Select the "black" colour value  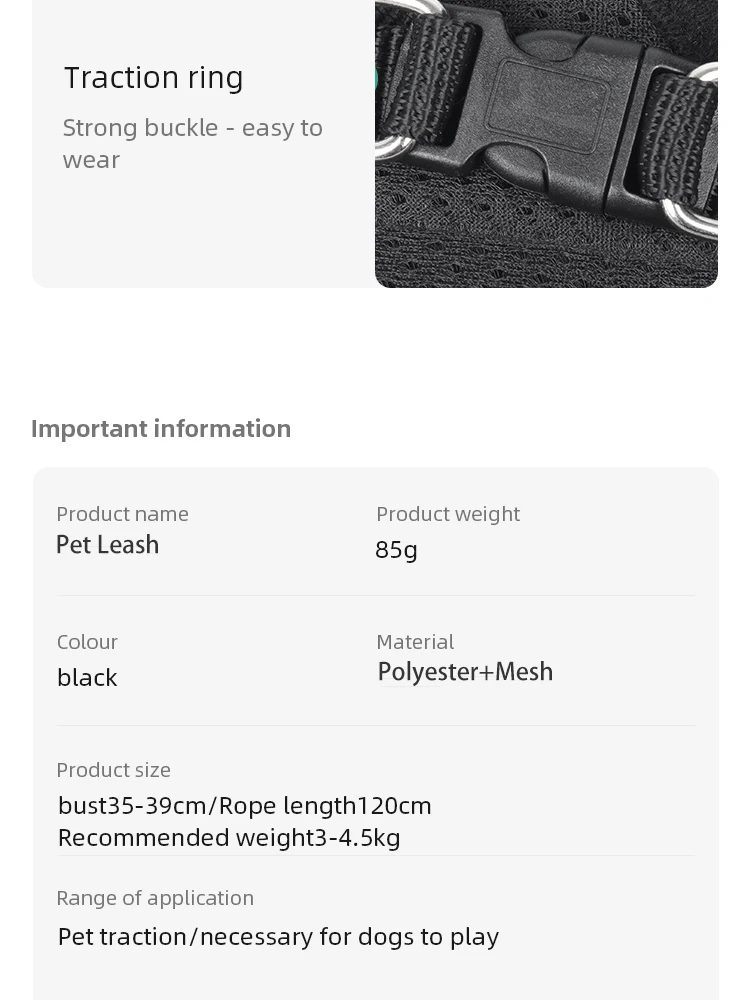pyautogui.click(x=87, y=677)
